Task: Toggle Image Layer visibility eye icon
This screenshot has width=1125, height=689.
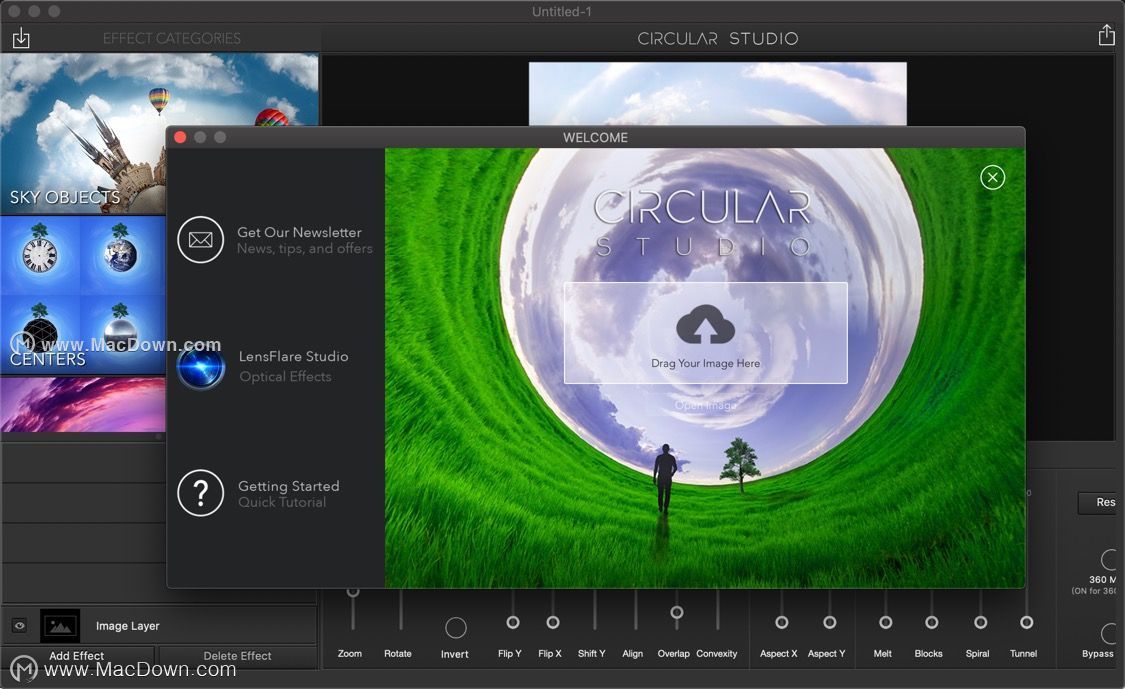Action: [19, 626]
